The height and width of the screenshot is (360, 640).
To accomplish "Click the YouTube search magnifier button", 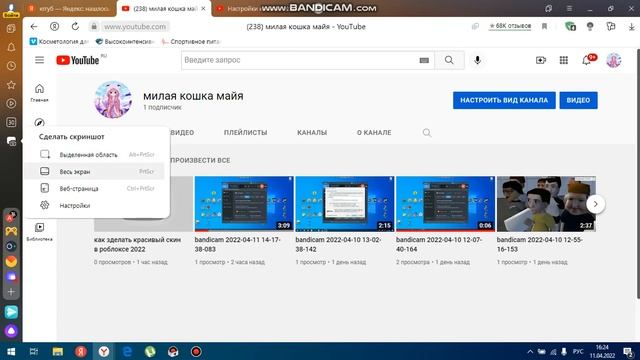I will [x=449, y=60].
